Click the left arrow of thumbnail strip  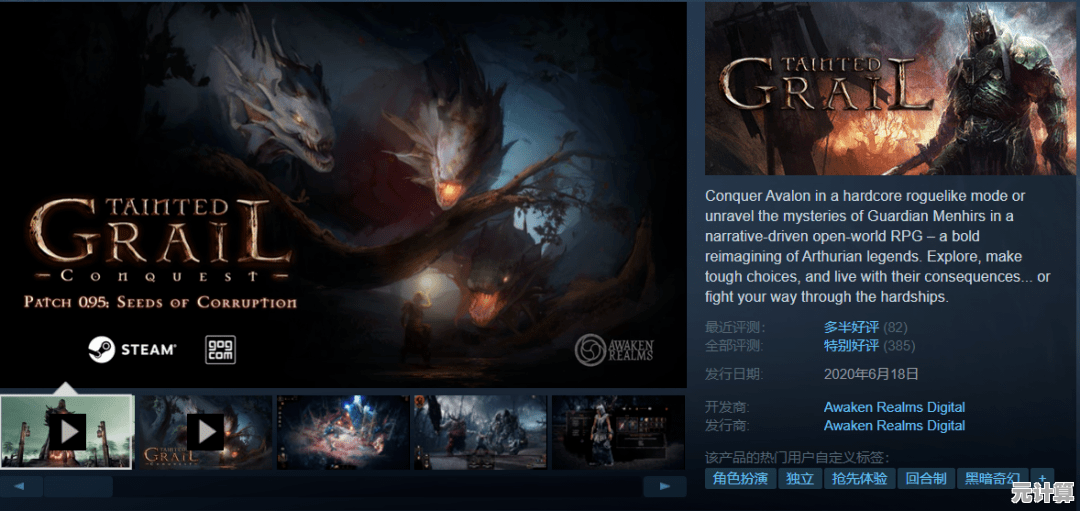point(19,486)
